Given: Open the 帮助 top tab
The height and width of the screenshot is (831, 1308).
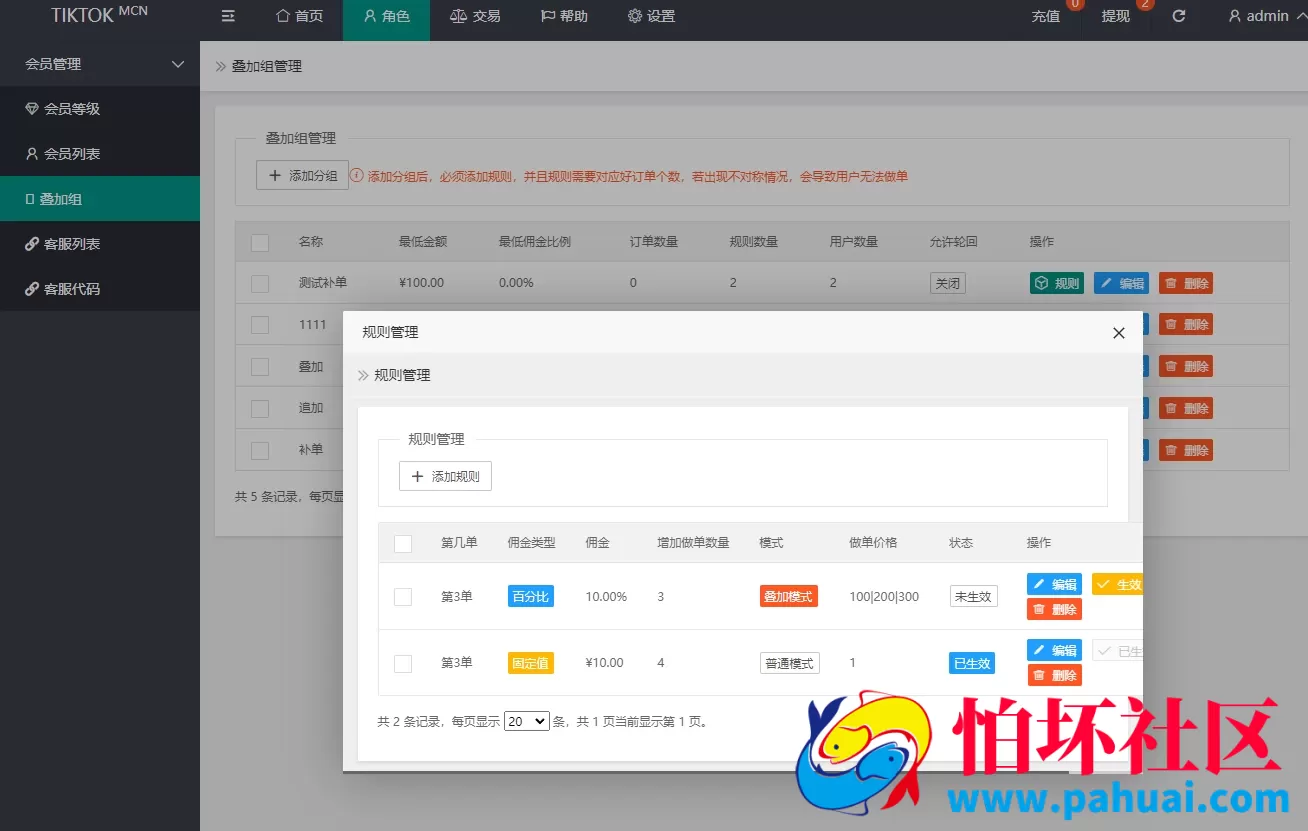Looking at the screenshot, I should pyautogui.click(x=564, y=16).
